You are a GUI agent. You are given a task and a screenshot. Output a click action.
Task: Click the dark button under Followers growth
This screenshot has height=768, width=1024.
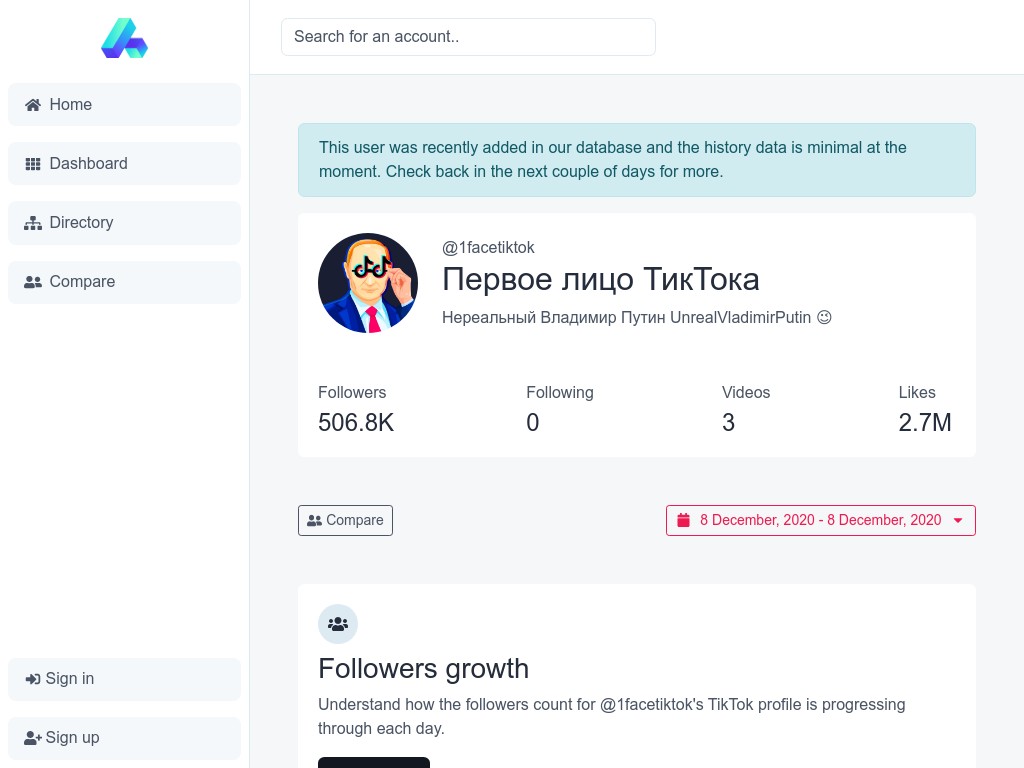374,762
